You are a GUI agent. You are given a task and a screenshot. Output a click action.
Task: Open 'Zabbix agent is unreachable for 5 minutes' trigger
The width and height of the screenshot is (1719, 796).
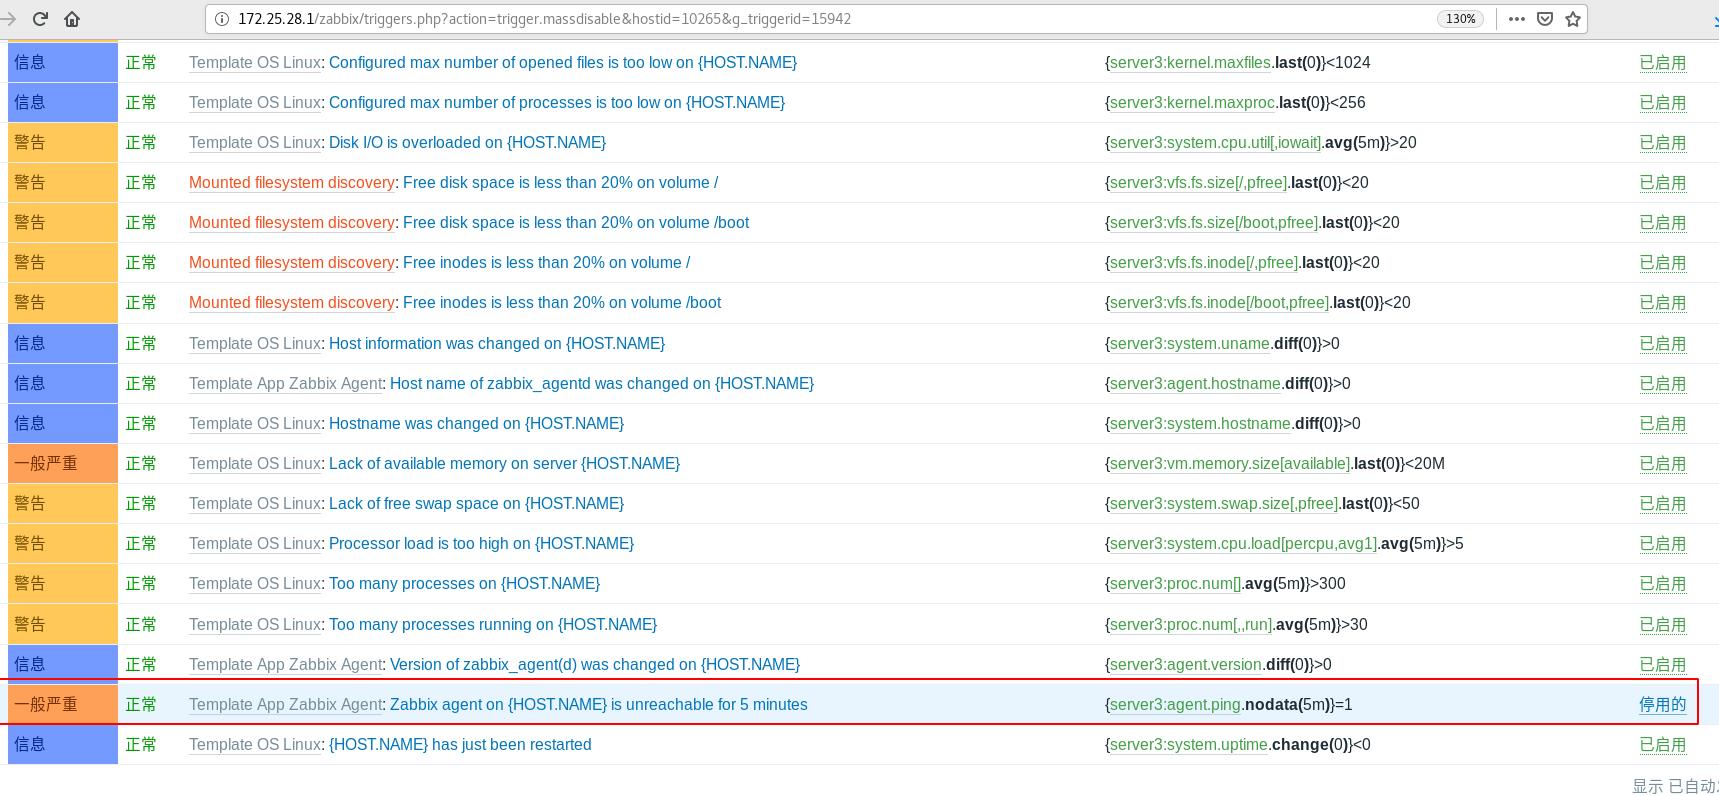[x=599, y=704]
